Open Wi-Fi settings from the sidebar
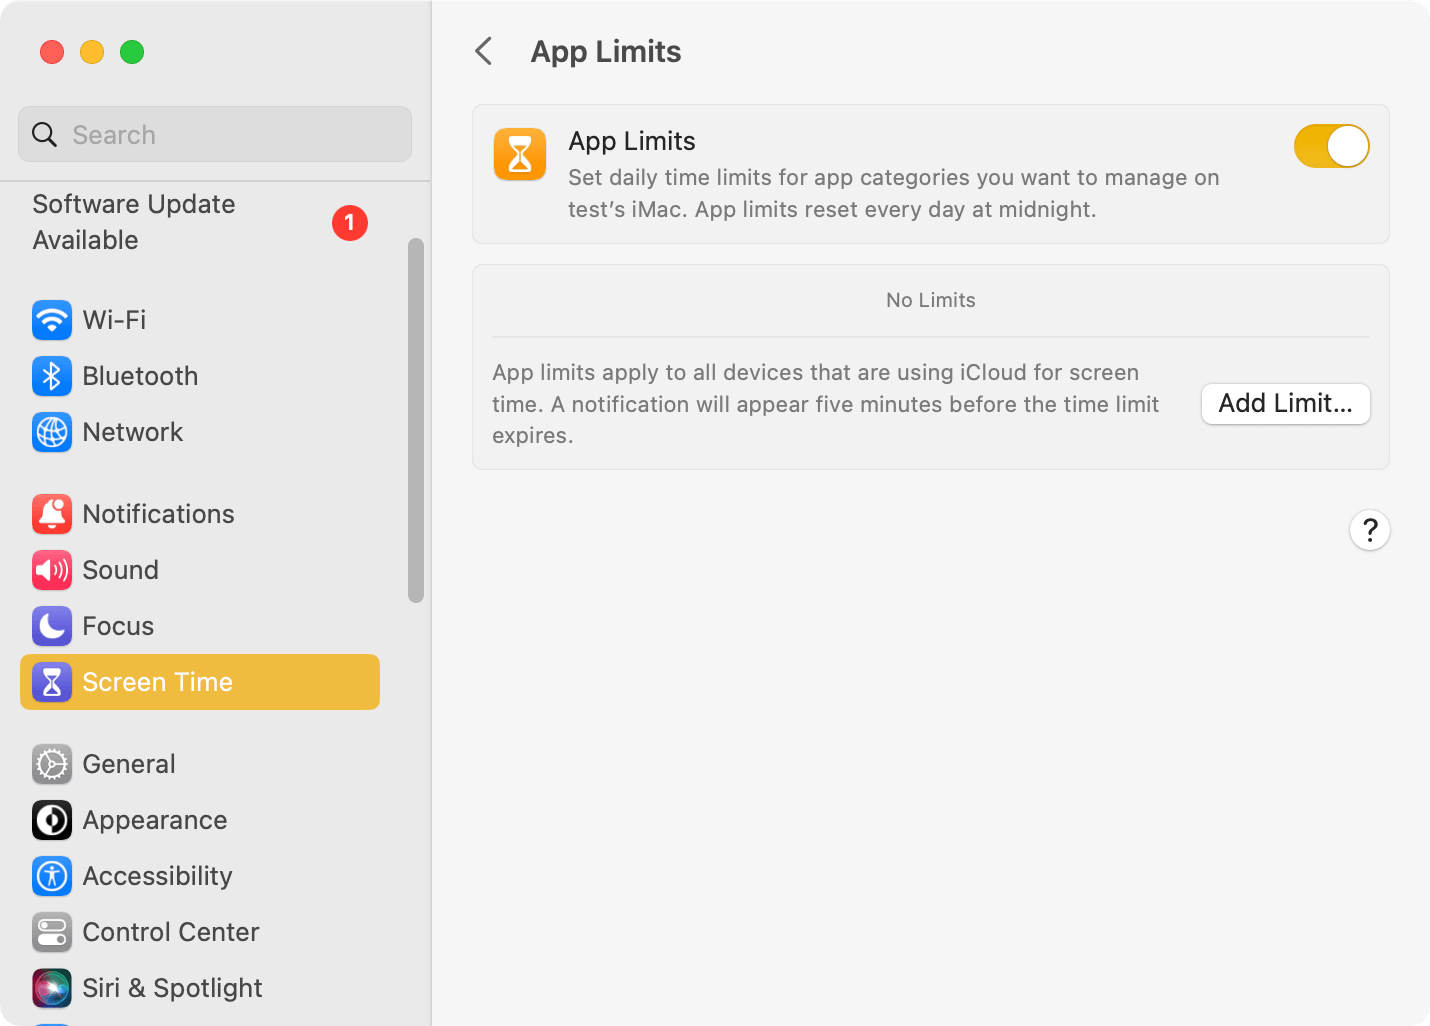The image size is (1430, 1026). pyautogui.click(x=114, y=320)
